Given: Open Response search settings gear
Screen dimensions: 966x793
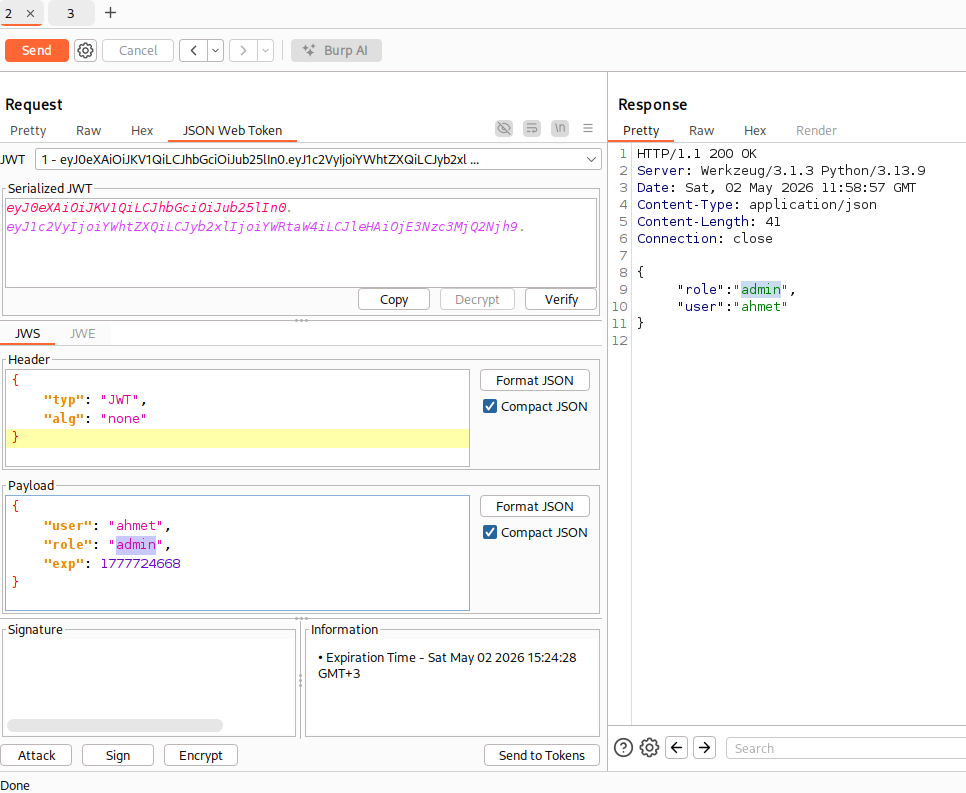Looking at the screenshot, I should click(649, 747).
